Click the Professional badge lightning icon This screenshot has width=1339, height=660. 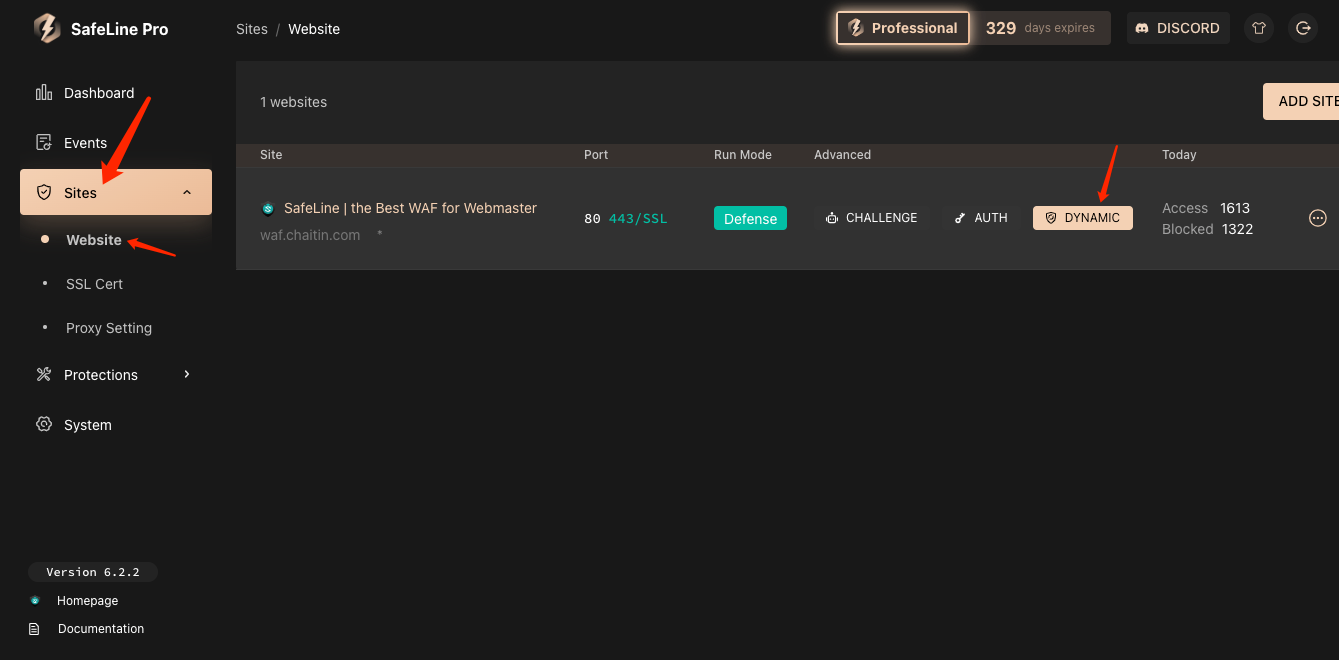click(856, 28)
